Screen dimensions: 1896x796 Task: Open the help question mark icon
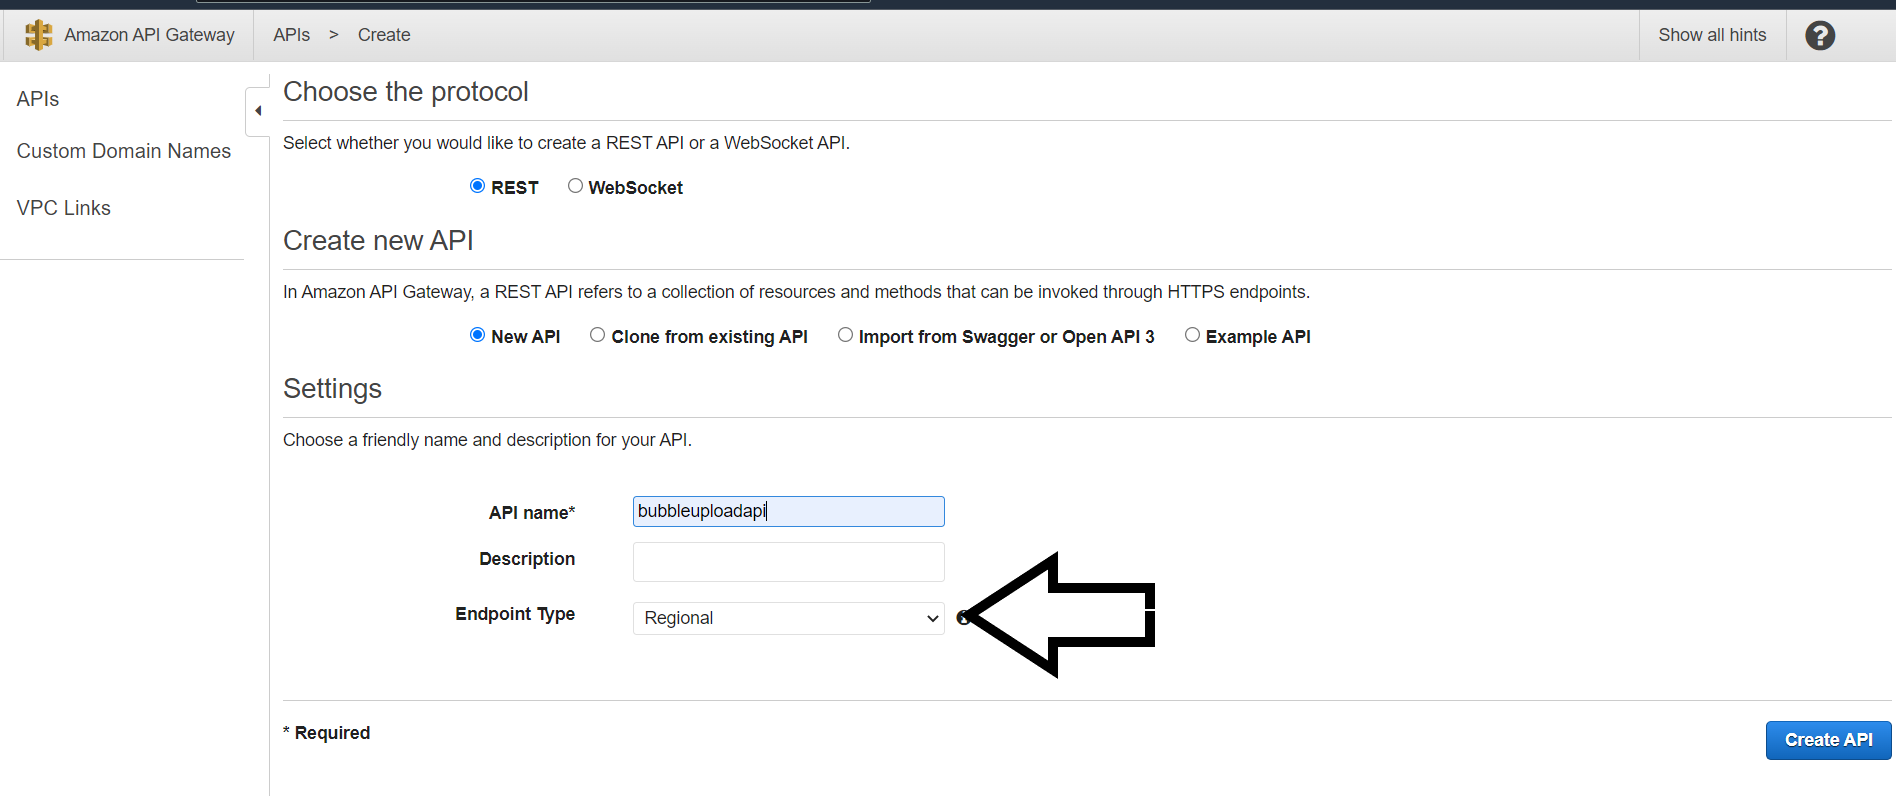click(1820, 36)
